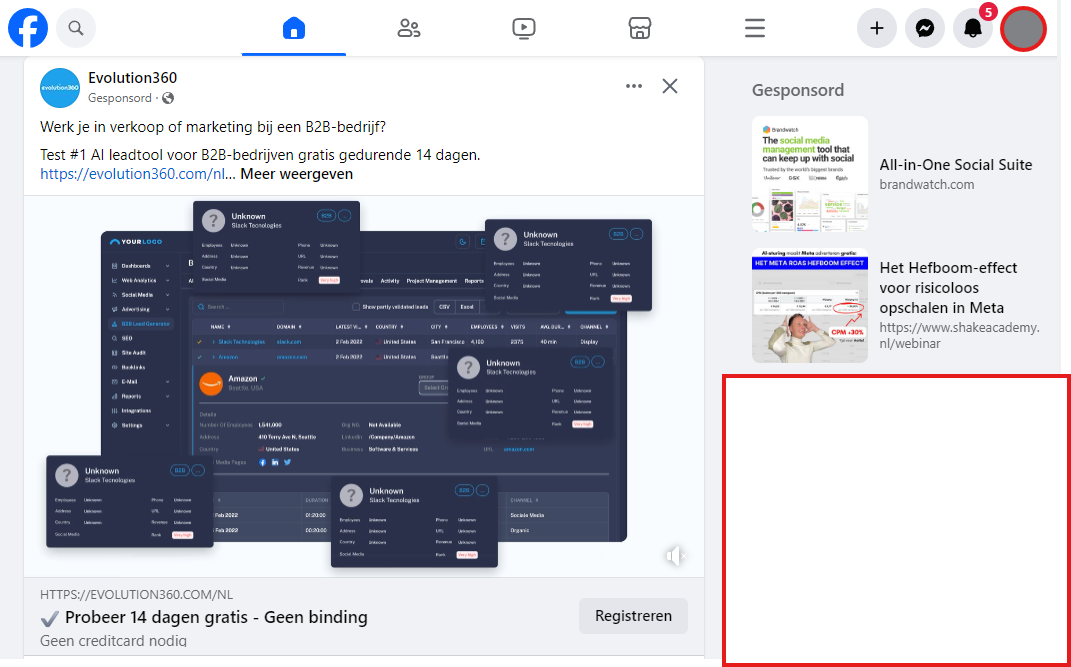This screenshot has width=1071, height=667.
Task: Expand post text with Meer weergeven
Action: (296, 174)
